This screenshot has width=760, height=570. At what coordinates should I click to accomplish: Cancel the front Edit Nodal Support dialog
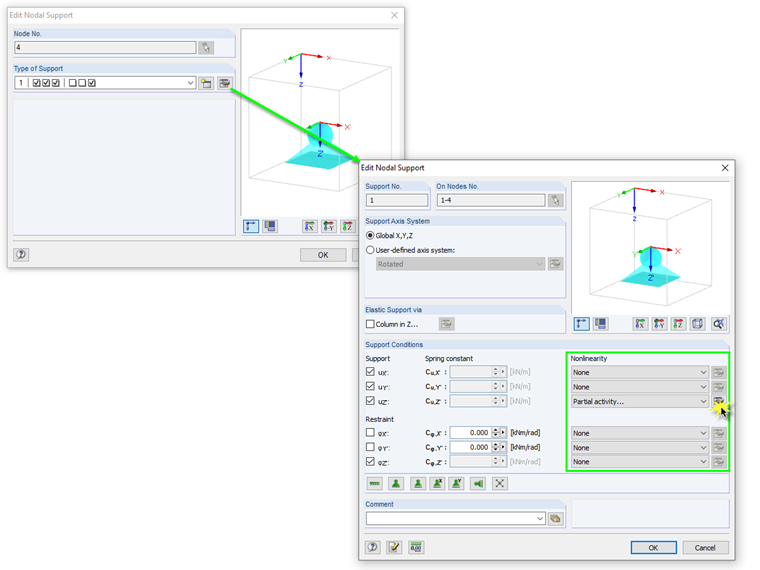click(x=705, y=548)
